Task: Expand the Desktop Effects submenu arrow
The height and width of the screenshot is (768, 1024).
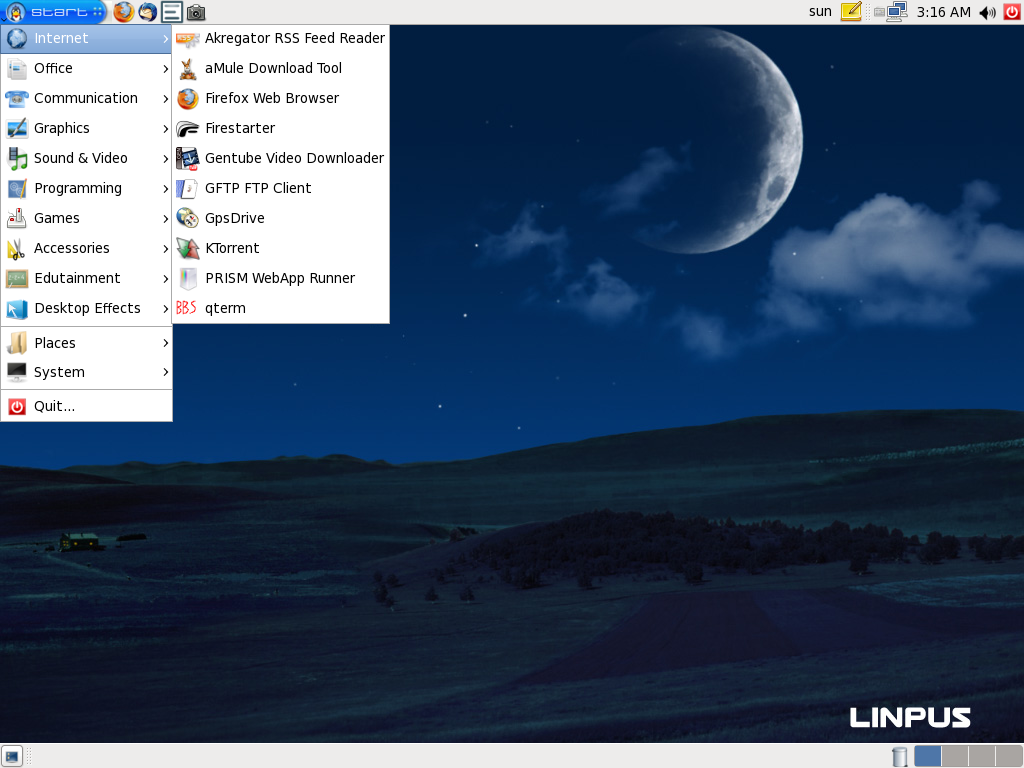Action: (x=165, y=309)
